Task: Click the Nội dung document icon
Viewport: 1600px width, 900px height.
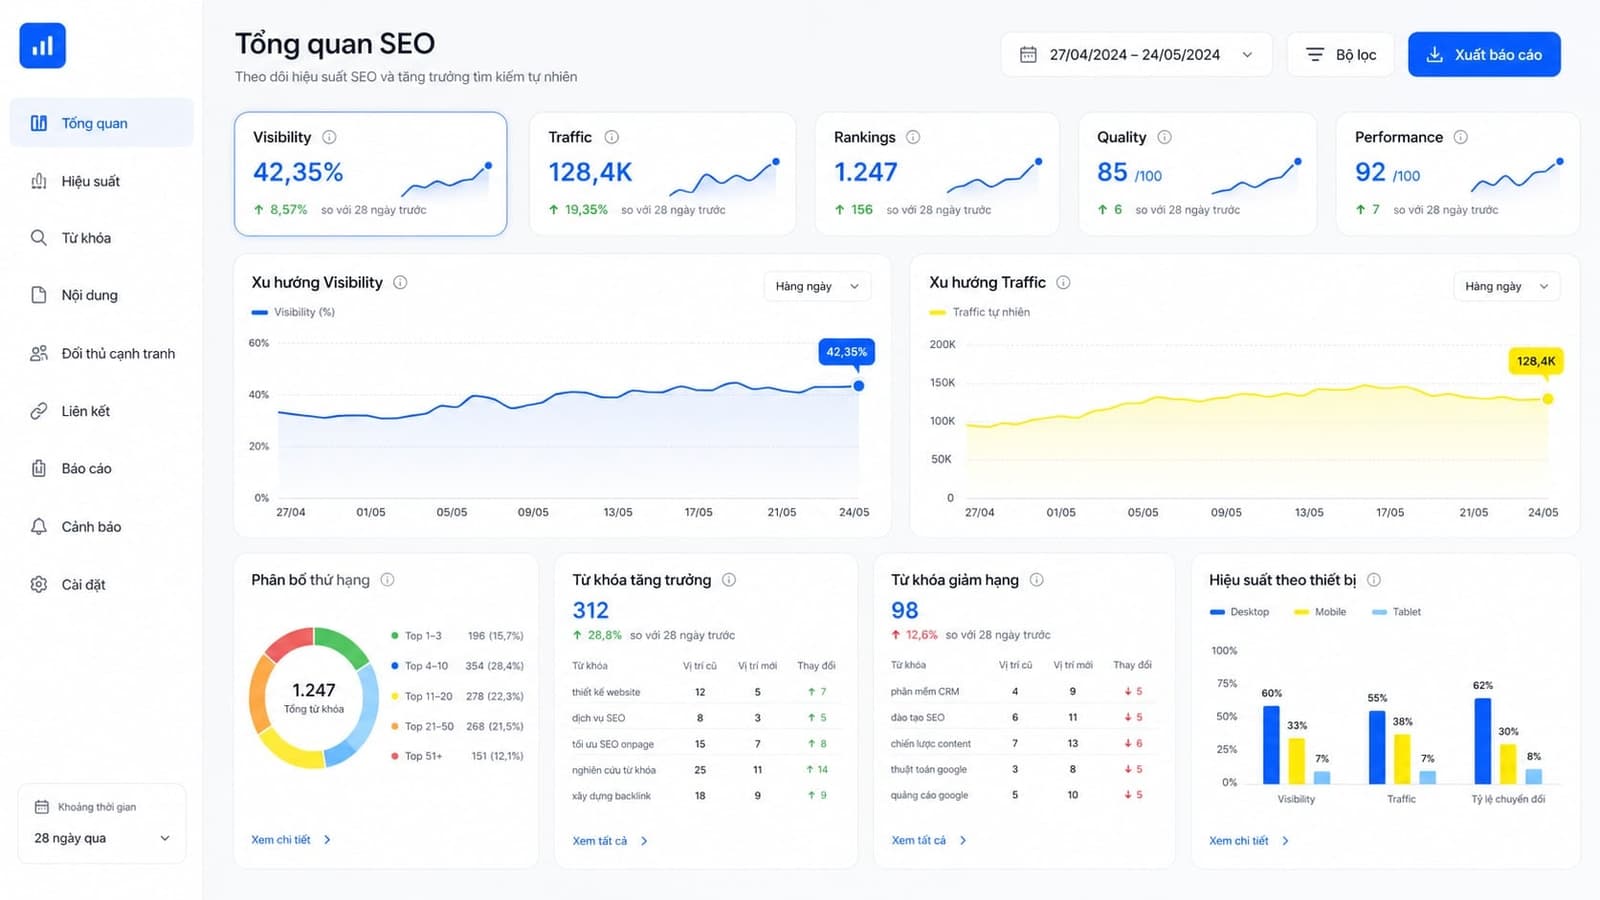Action: tap(39, 295)
